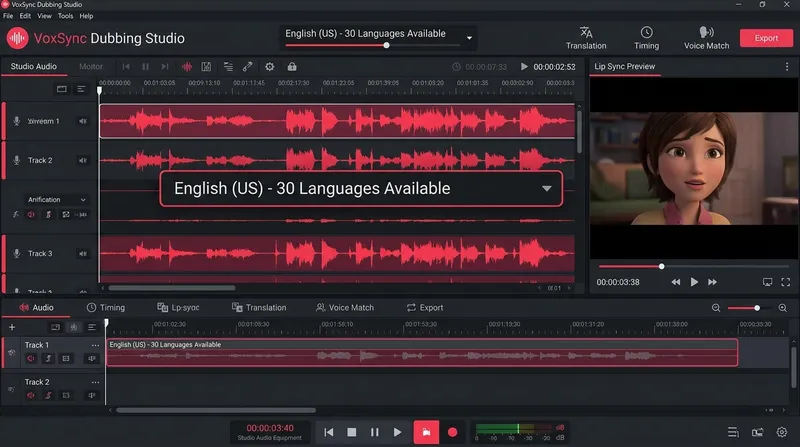The image size is (800, 447).
Task: Mute the upper Track 2 waveform track
Action: tap(83, 160)
